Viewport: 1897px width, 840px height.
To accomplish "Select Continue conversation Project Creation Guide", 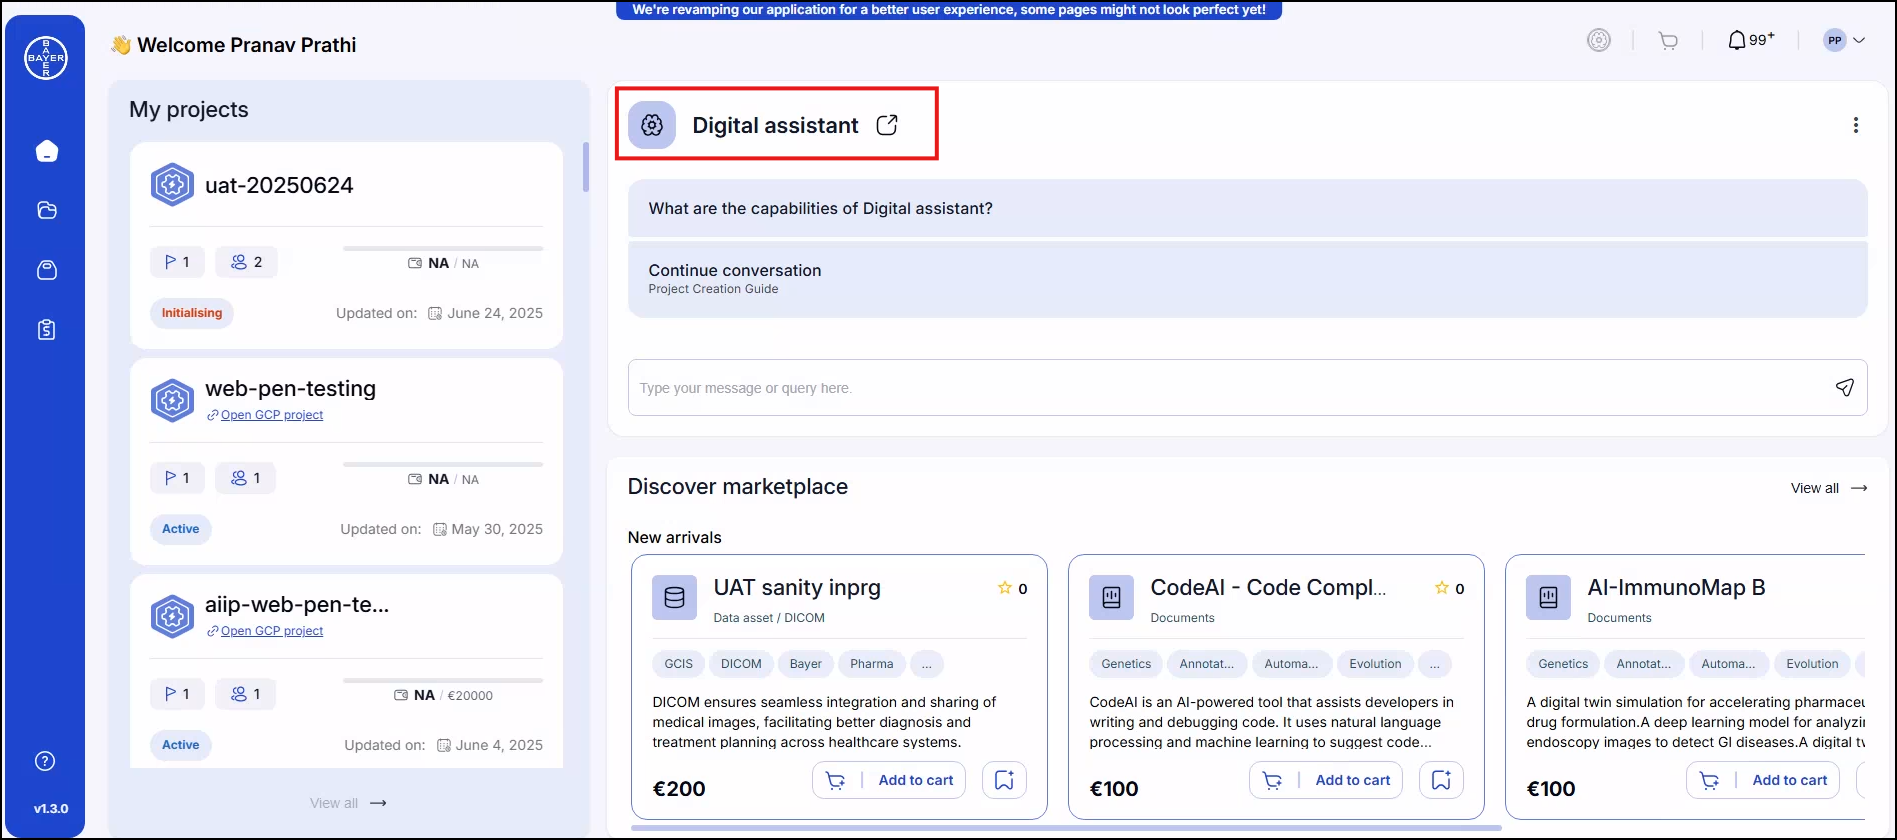I will (1247, 279).
